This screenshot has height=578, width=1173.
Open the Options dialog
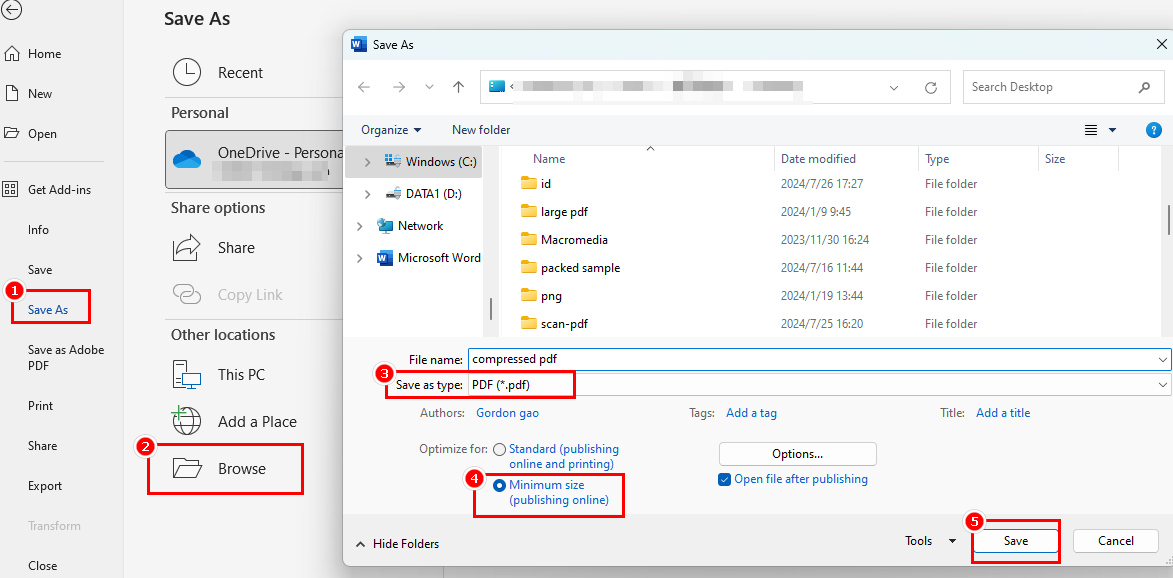click(797, 453)
